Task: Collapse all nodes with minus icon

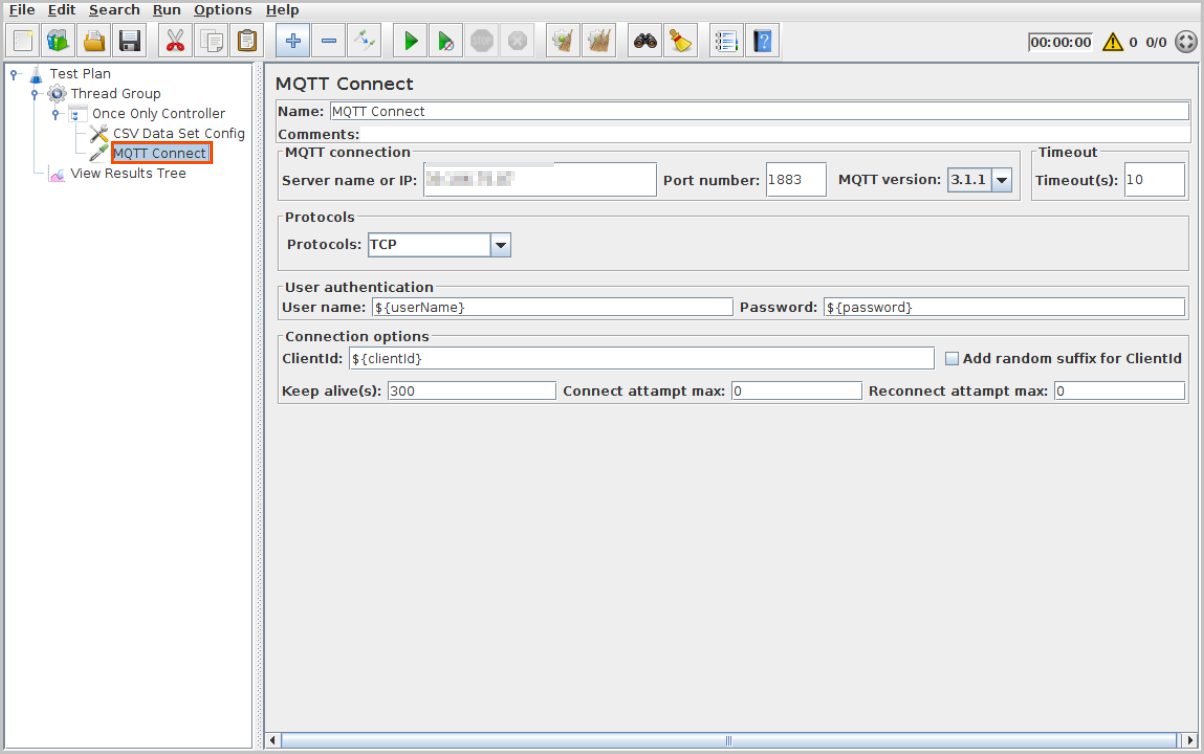Action: coord(328,41)
